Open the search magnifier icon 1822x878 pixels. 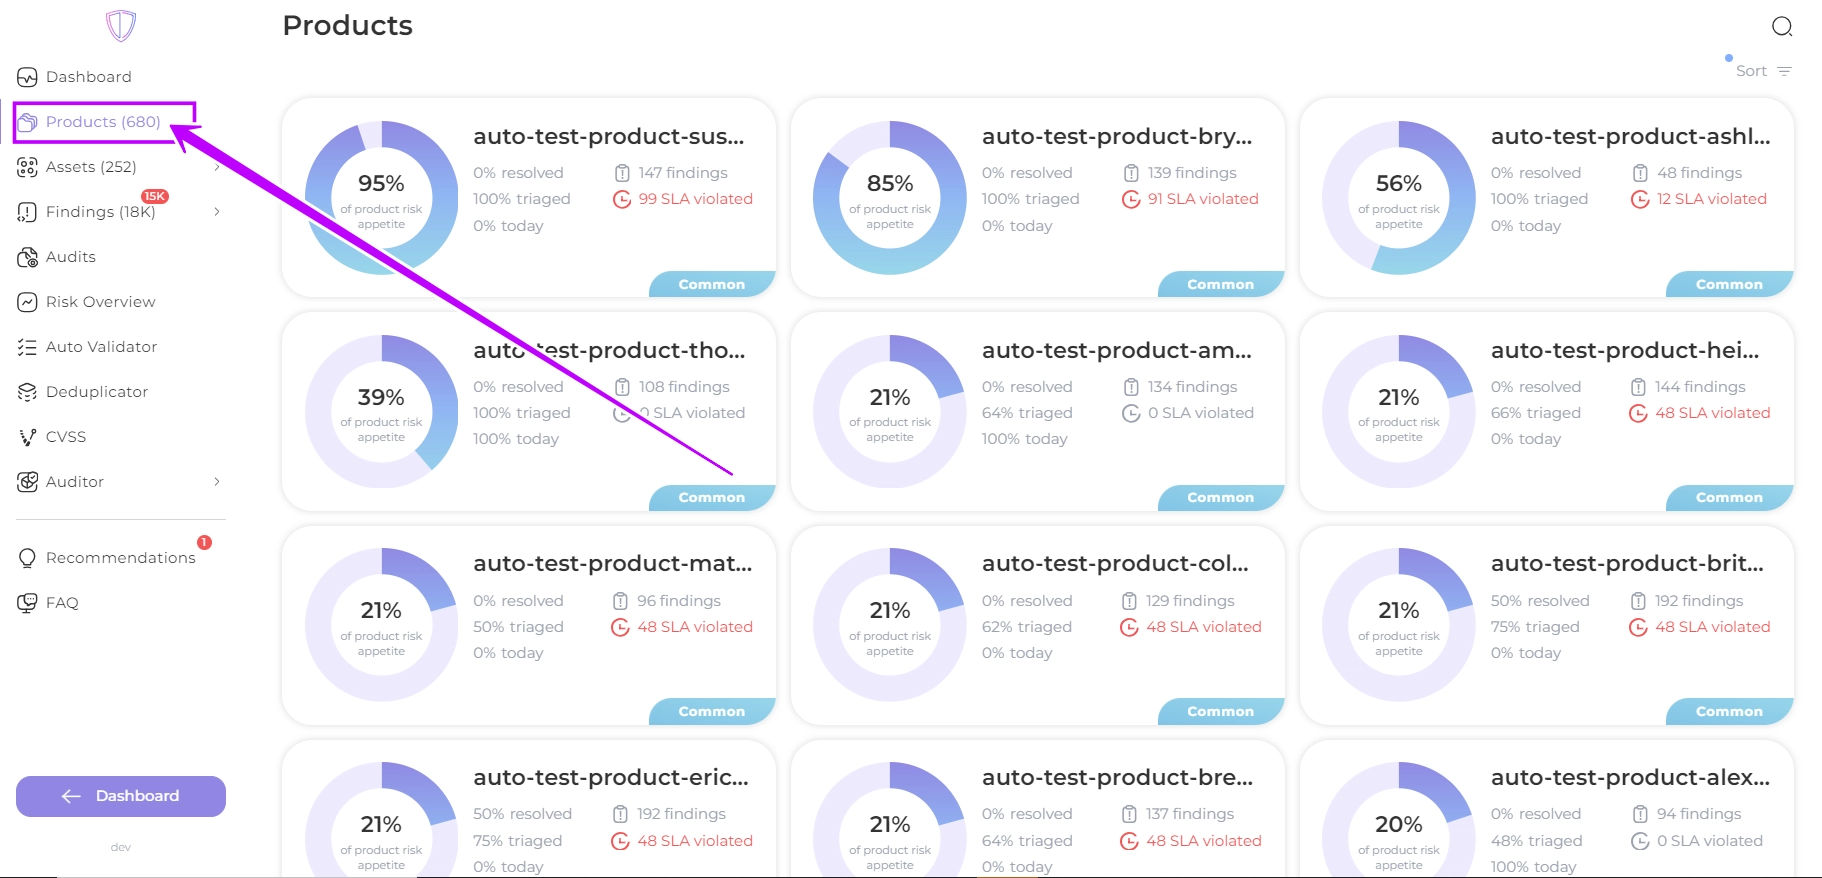(x=1781, y=26)
